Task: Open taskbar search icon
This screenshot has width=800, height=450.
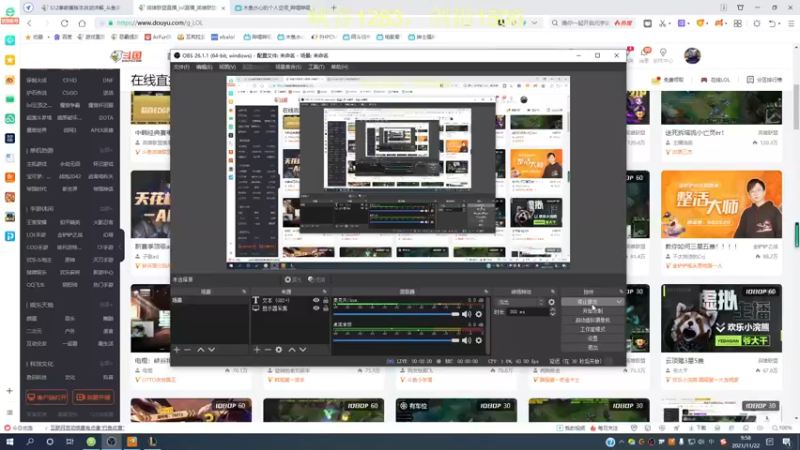Action: click(30, 441)
